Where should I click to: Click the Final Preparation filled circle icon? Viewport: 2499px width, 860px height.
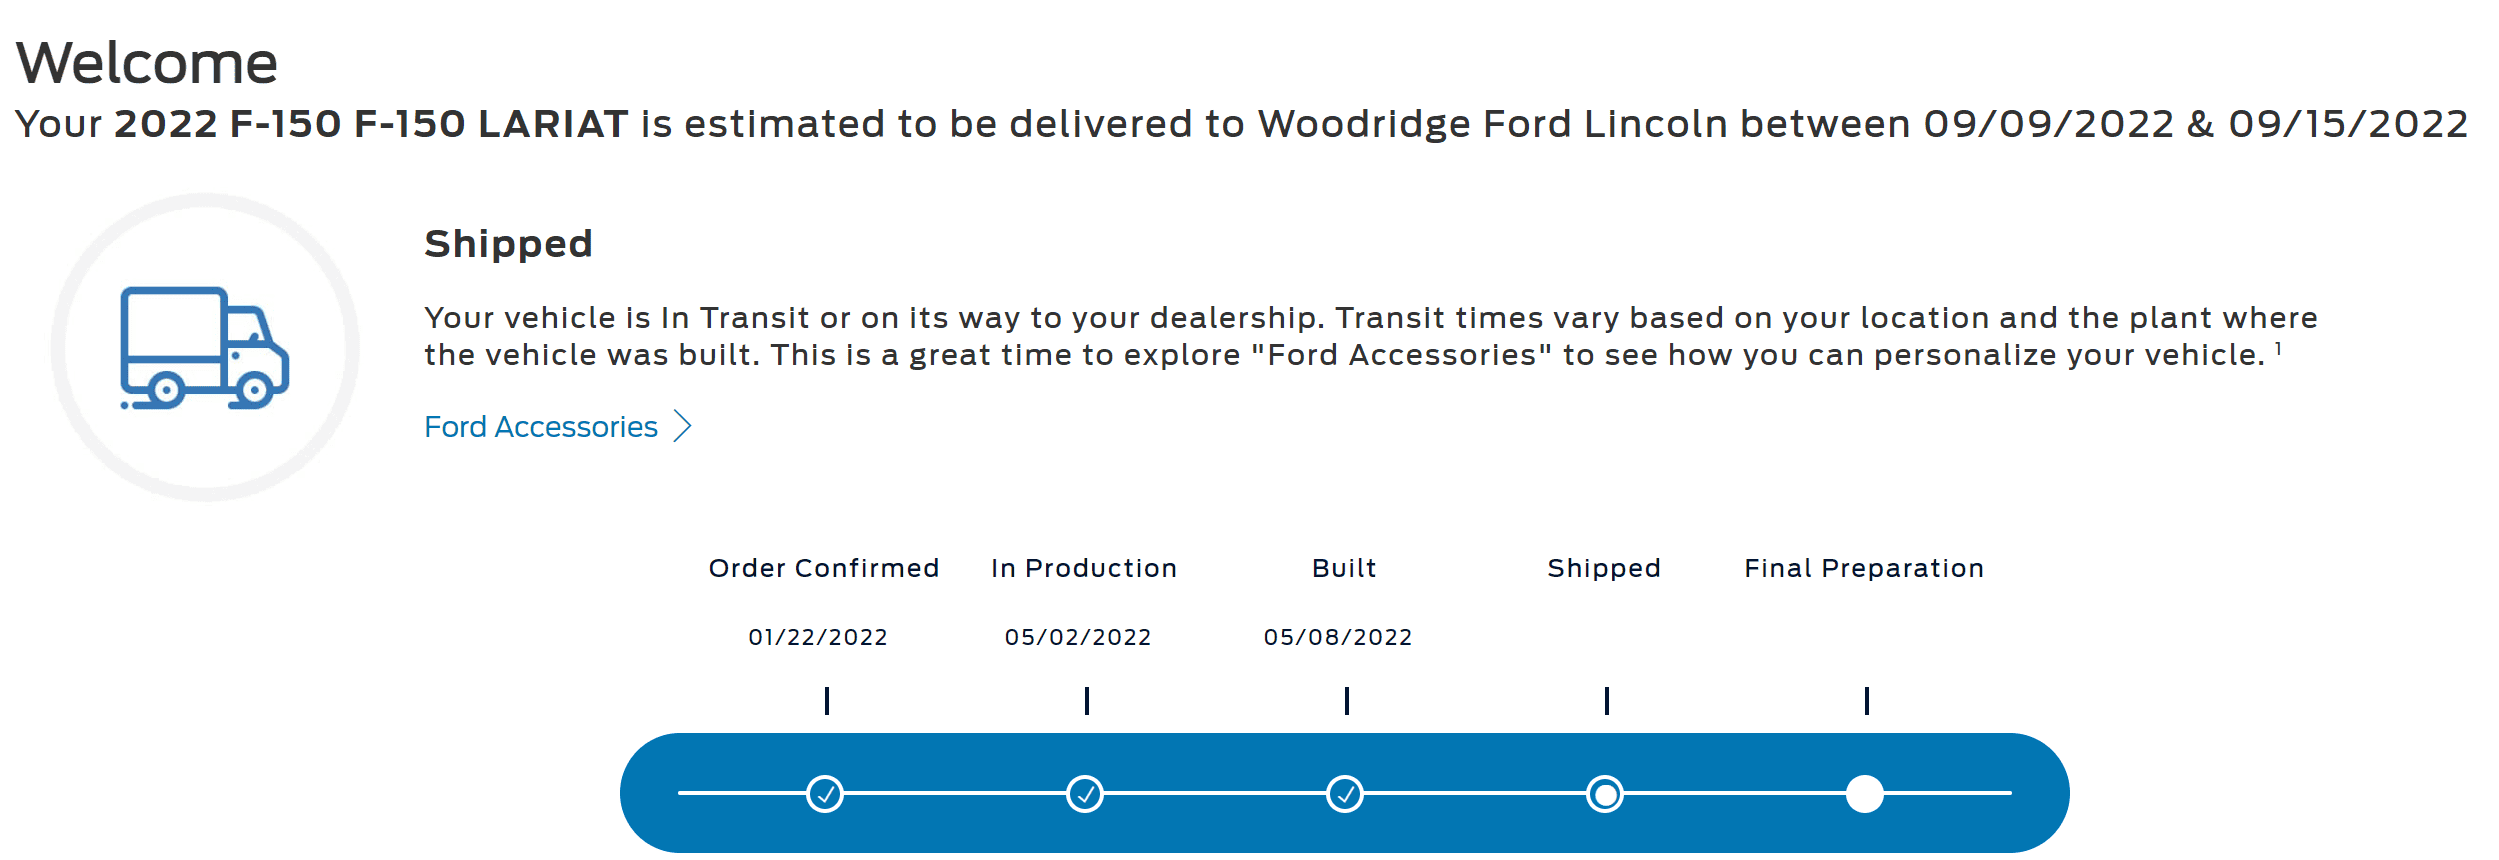pos(1864,793)
